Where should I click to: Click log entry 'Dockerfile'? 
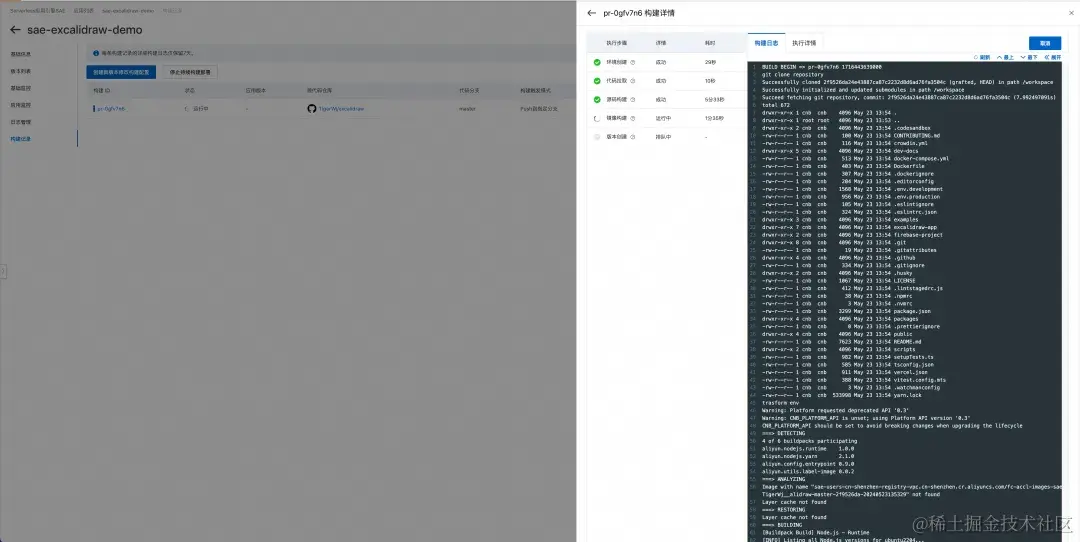(x=908, y=166)
